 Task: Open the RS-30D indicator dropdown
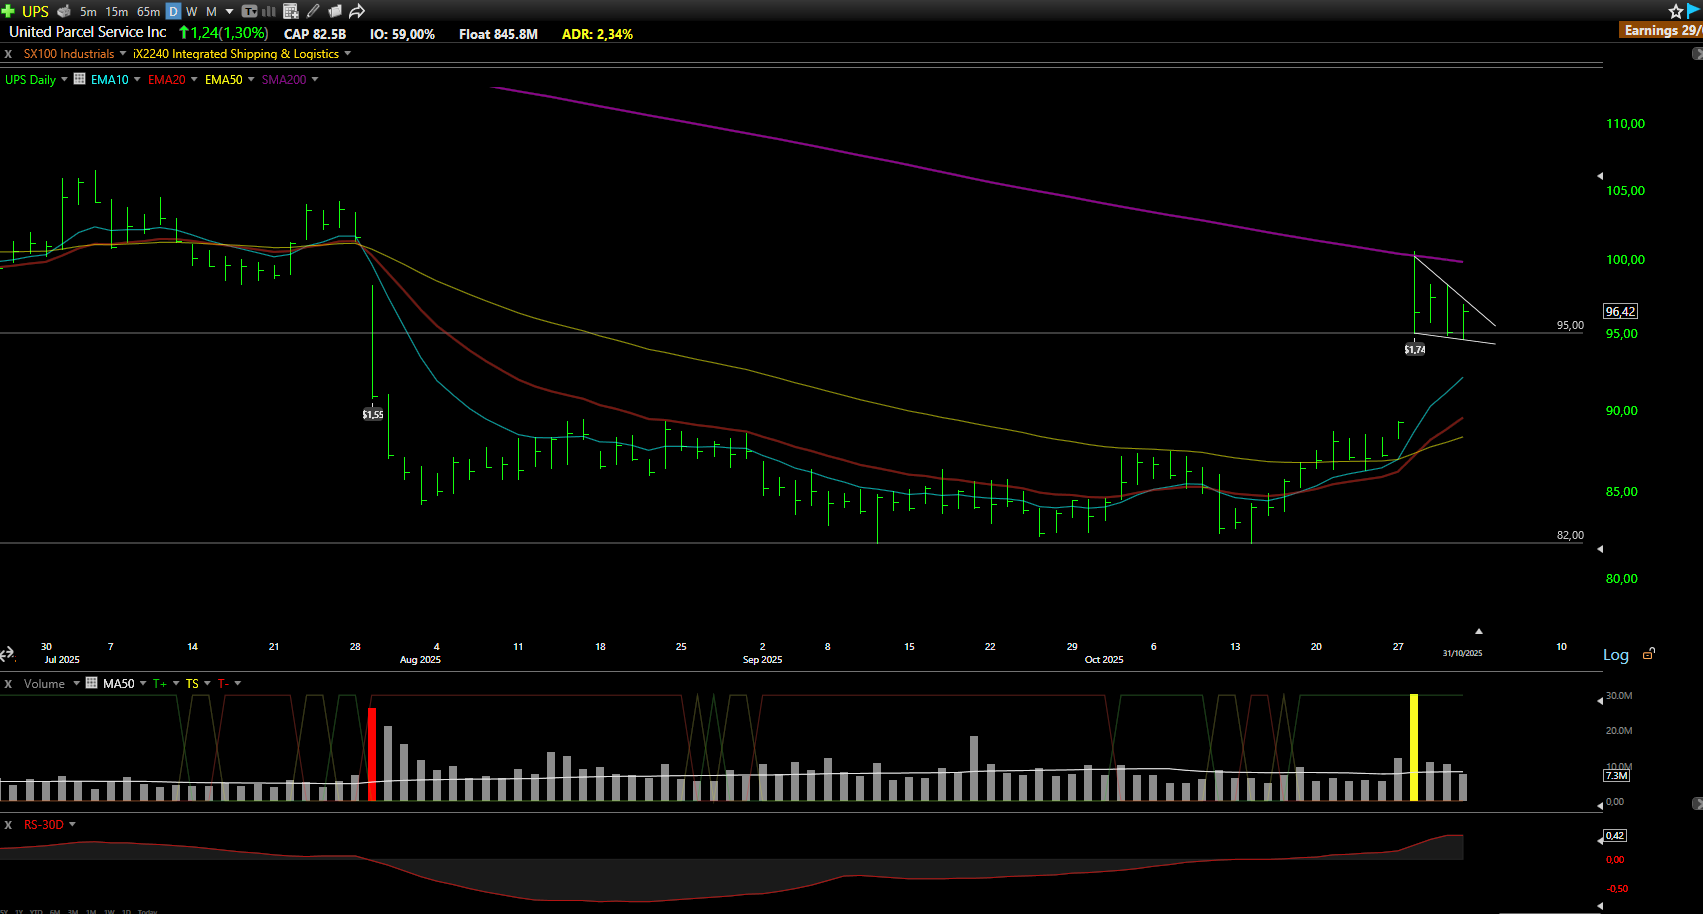pos(72,824)
